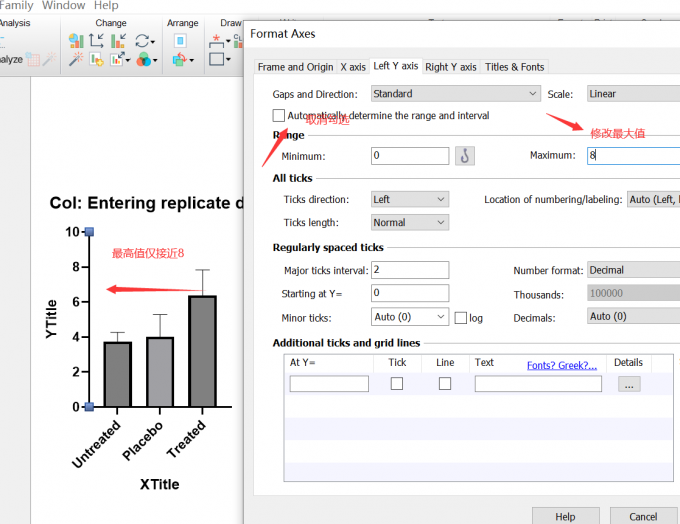Toggle the log minor ticks checkbox

461,318
